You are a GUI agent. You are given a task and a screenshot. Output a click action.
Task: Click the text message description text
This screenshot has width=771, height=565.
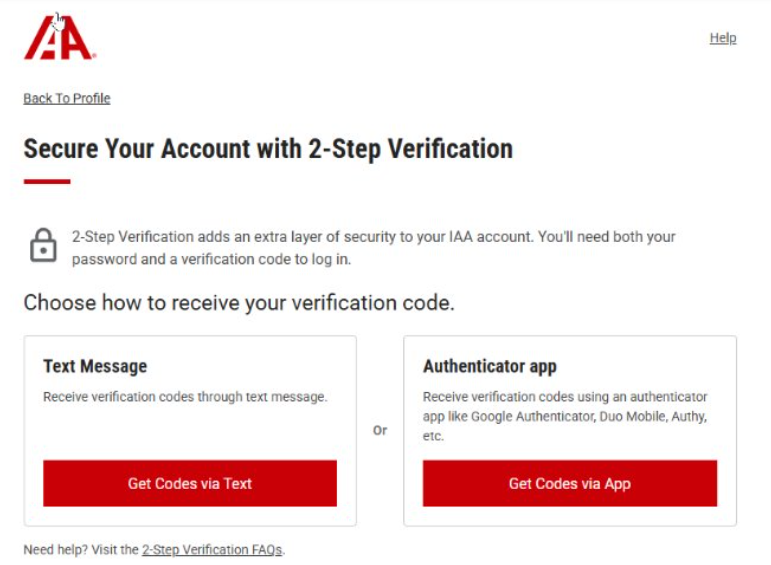coord(185,397)
